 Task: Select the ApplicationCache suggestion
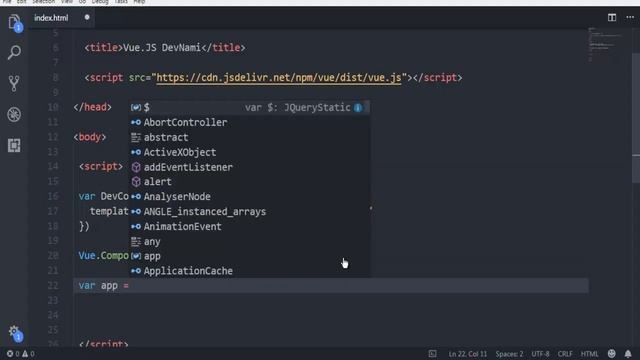click(x=250, y=271)
